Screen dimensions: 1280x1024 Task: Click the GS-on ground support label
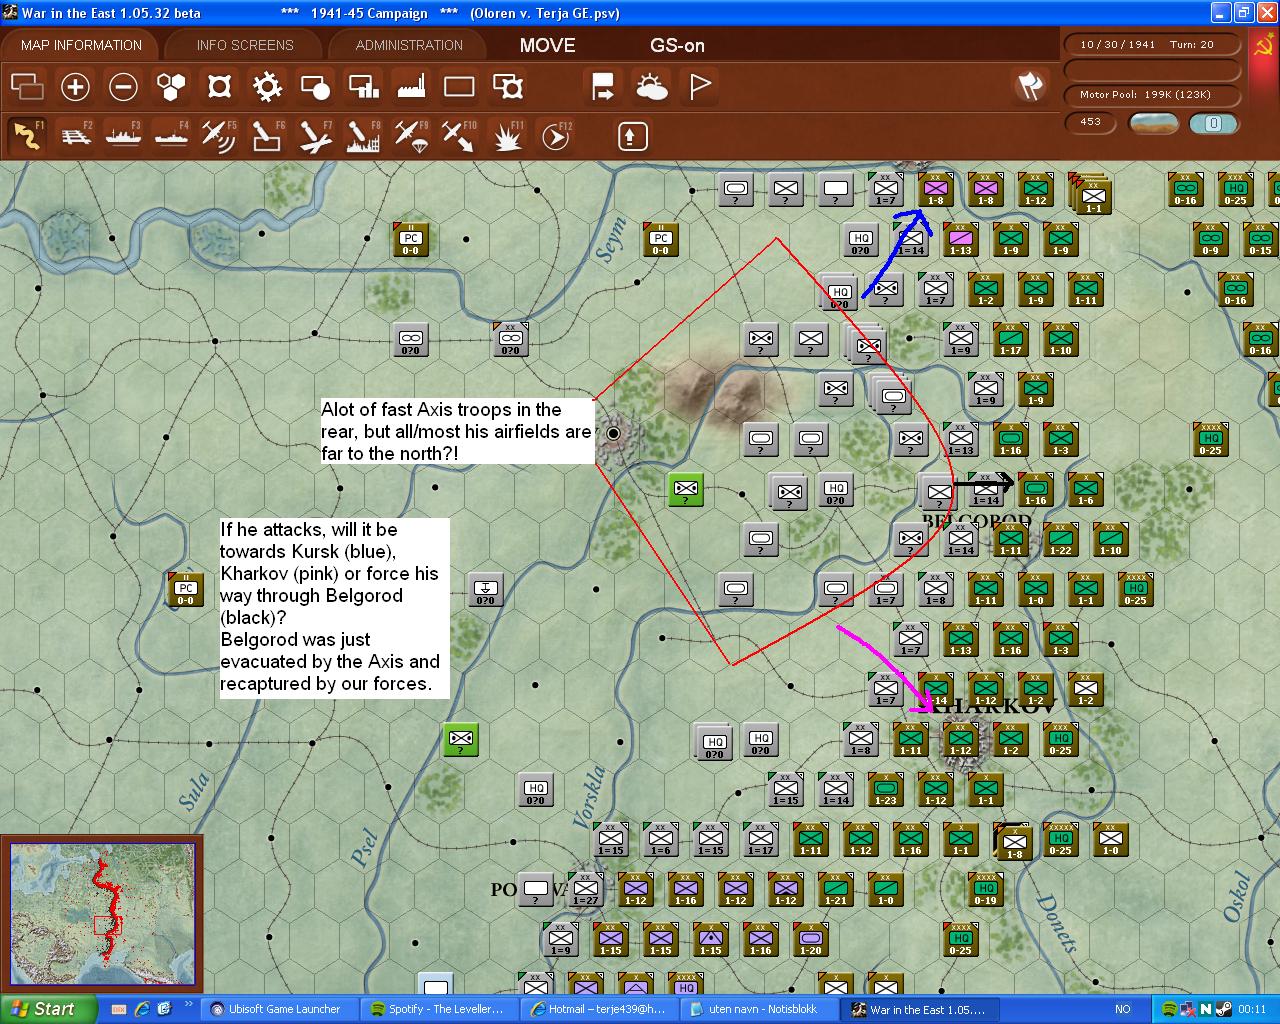tap(678, 45)
